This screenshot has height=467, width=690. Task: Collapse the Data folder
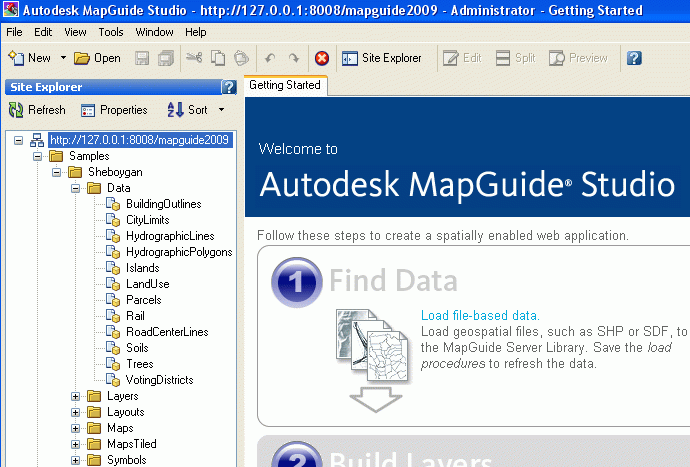[75, 188]
